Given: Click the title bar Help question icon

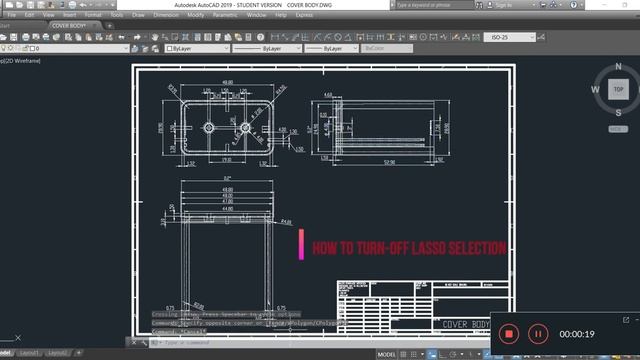Looking at the screenshot, I should tap(573, 5).
